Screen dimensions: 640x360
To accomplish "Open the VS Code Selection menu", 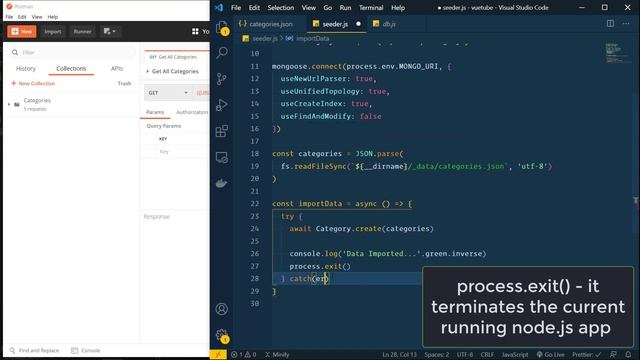I will point(280,8).
